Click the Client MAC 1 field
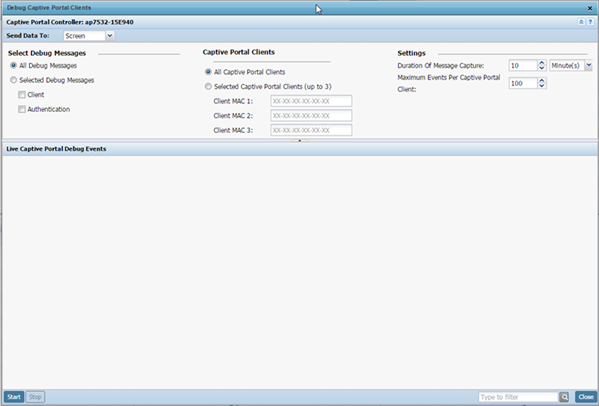The width and height of the screenshot is (599, 406). pos(311,101)
